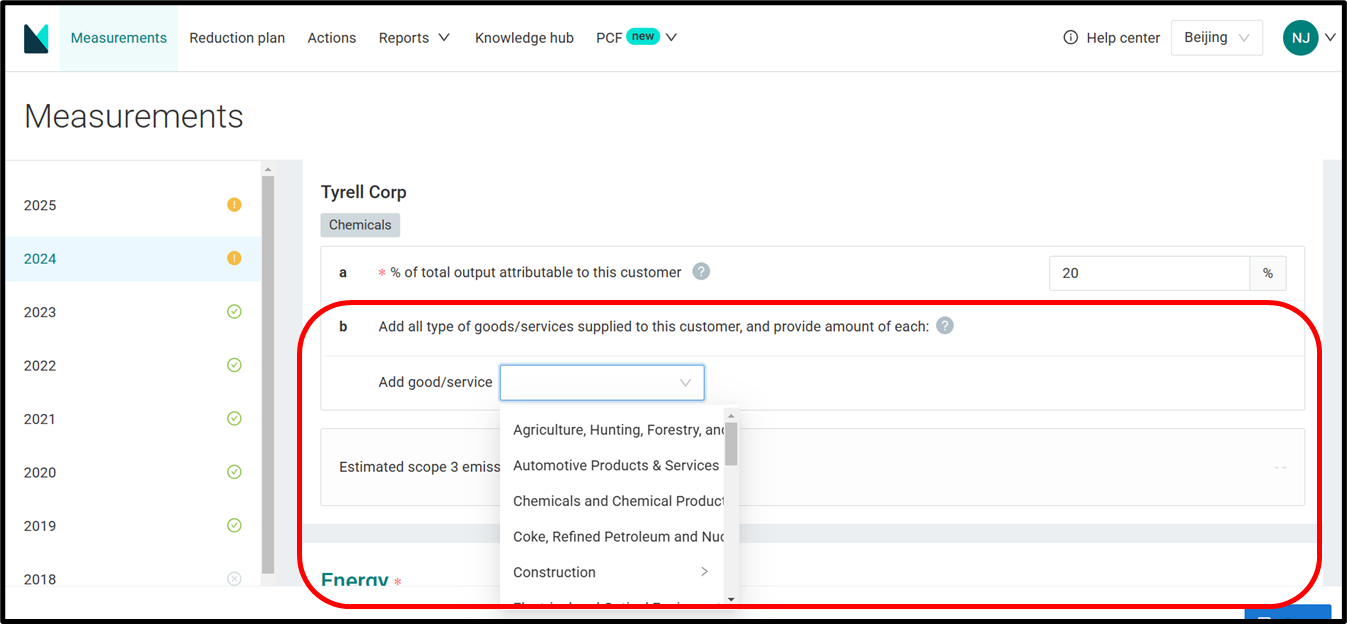Open the Knowledge hub

(x=524, y=38)
